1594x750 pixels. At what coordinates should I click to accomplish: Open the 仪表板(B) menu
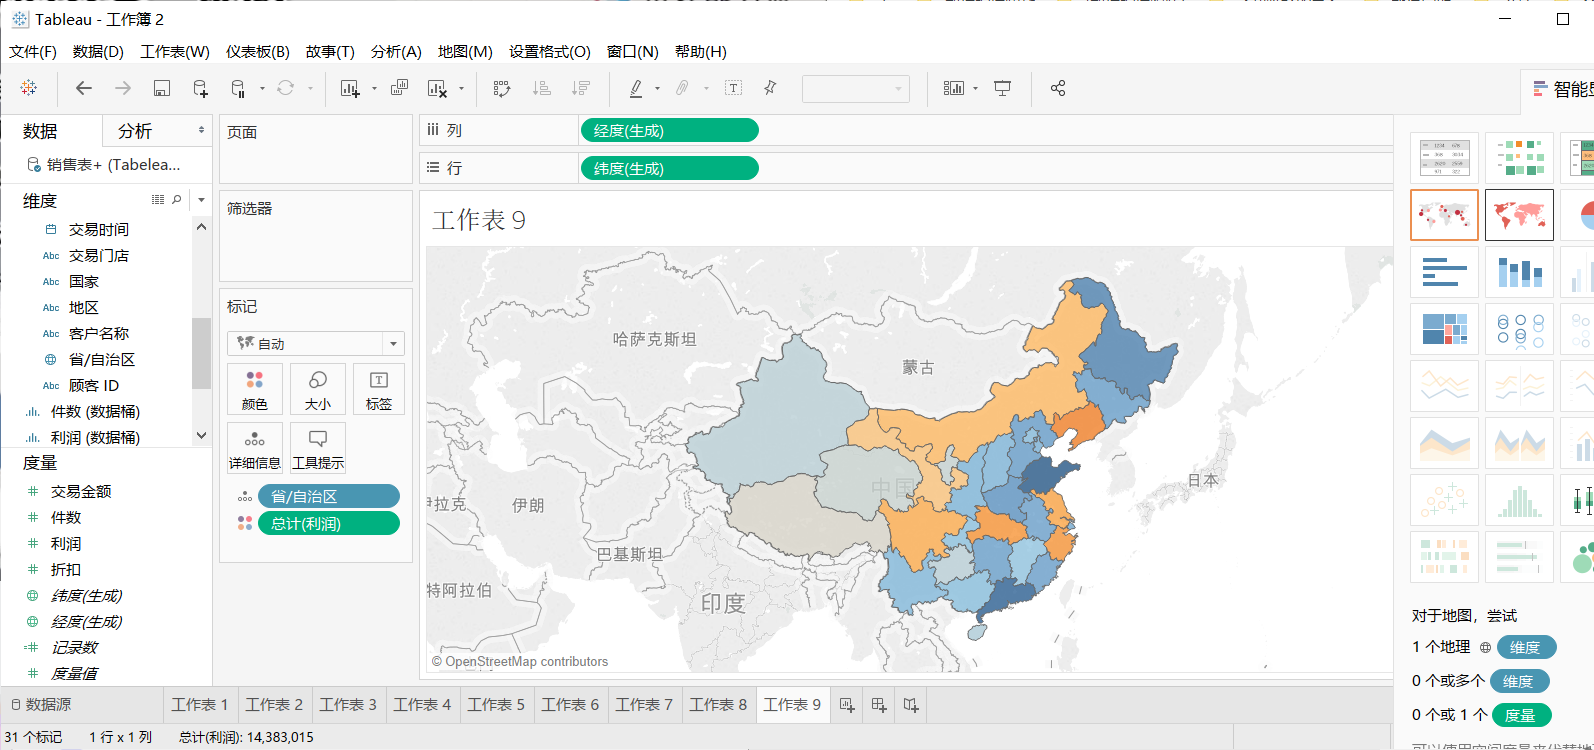[257, 51]
